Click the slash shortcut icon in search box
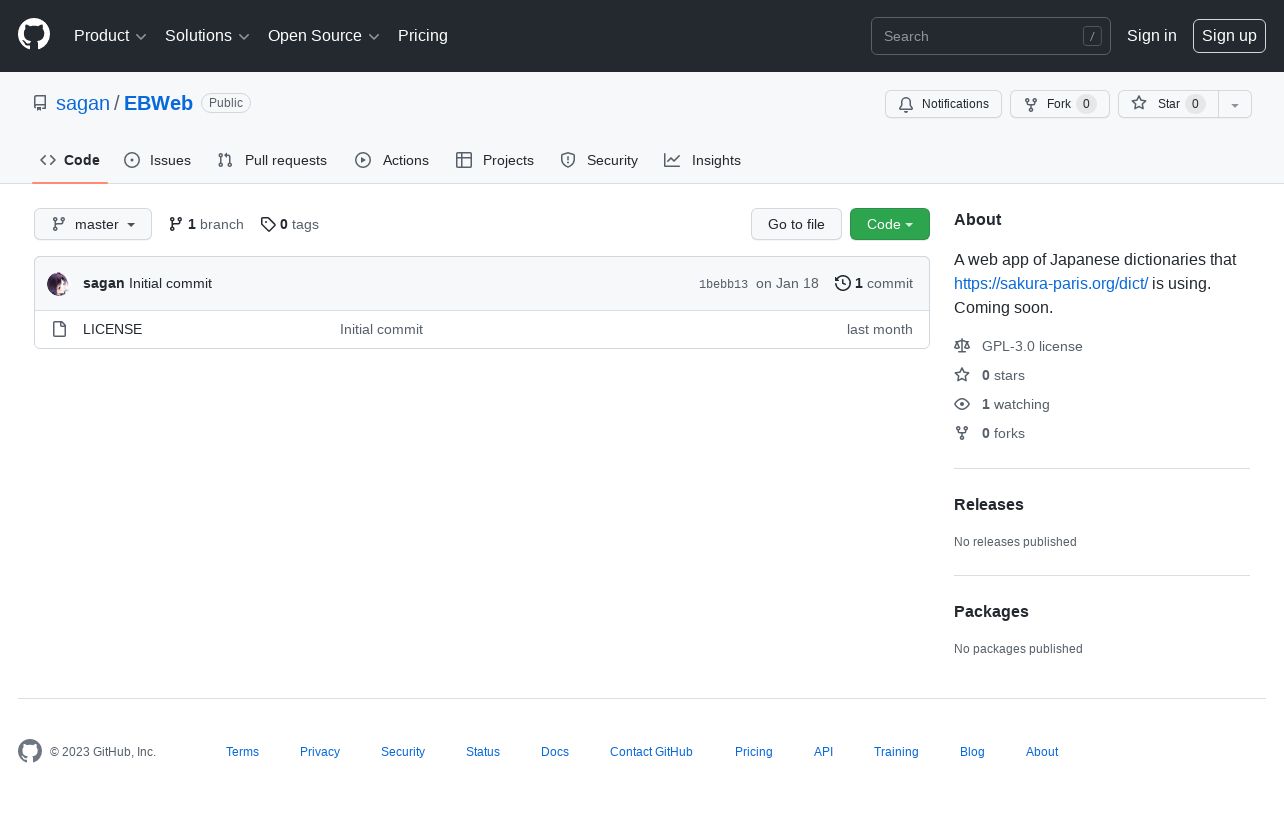1284x813 pixels. [x=1092, y=36]
